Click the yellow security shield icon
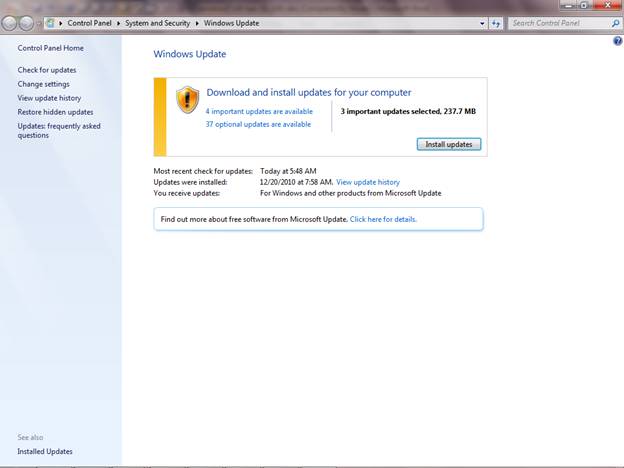Screen dimensions: 624x468 click(x=187, y=99)
